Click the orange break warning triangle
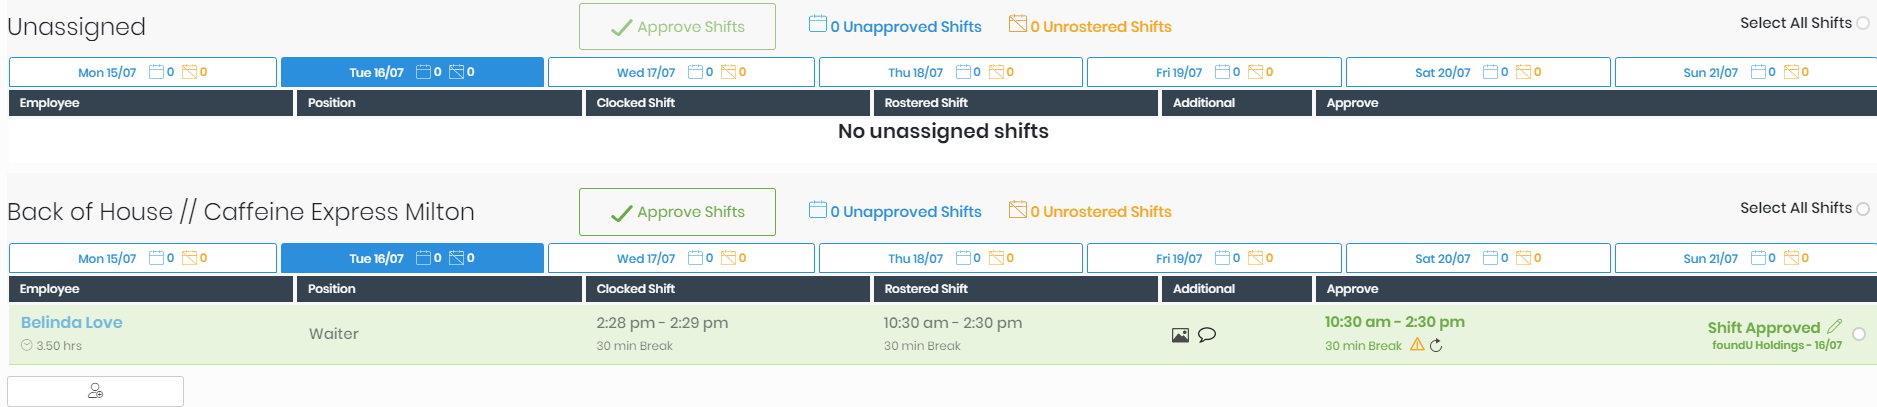The height and width of the screenshot is (407, 1877). [1417, 345]
